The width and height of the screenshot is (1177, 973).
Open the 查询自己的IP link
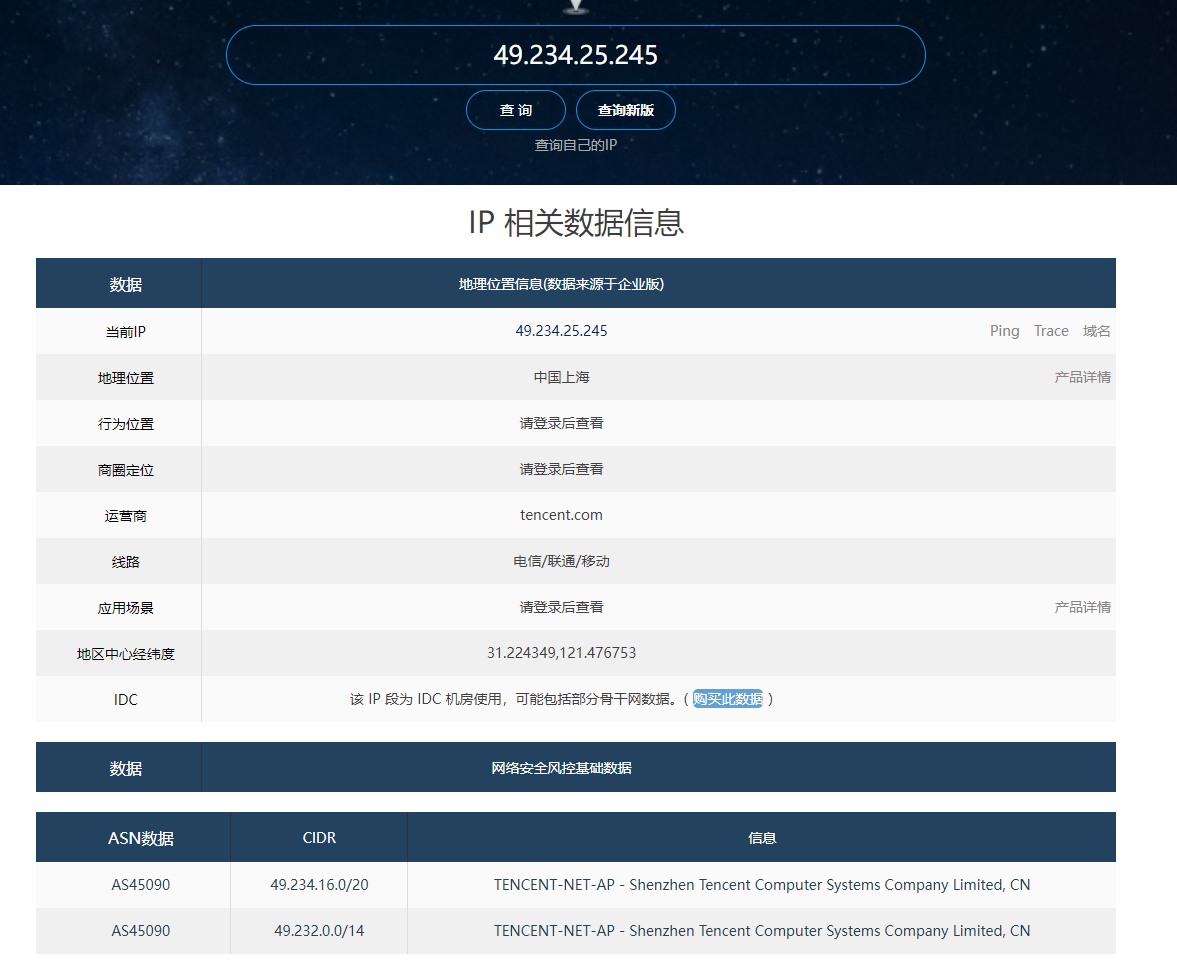click(575, 145)
